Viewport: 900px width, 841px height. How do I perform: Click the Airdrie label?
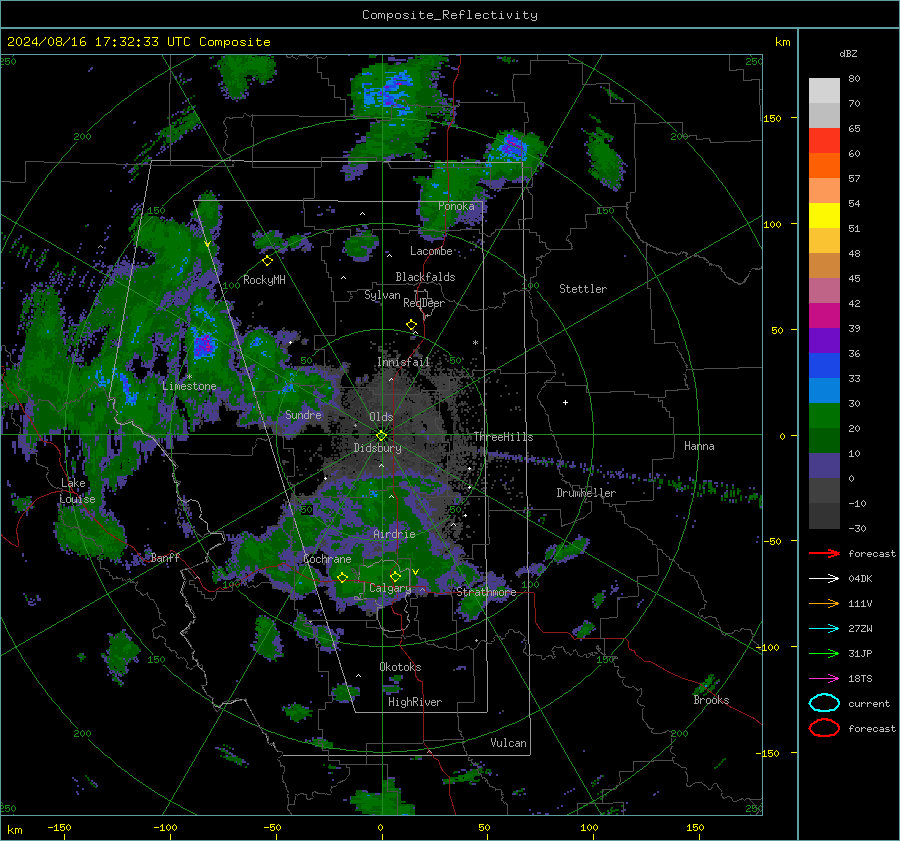[394, 534]
